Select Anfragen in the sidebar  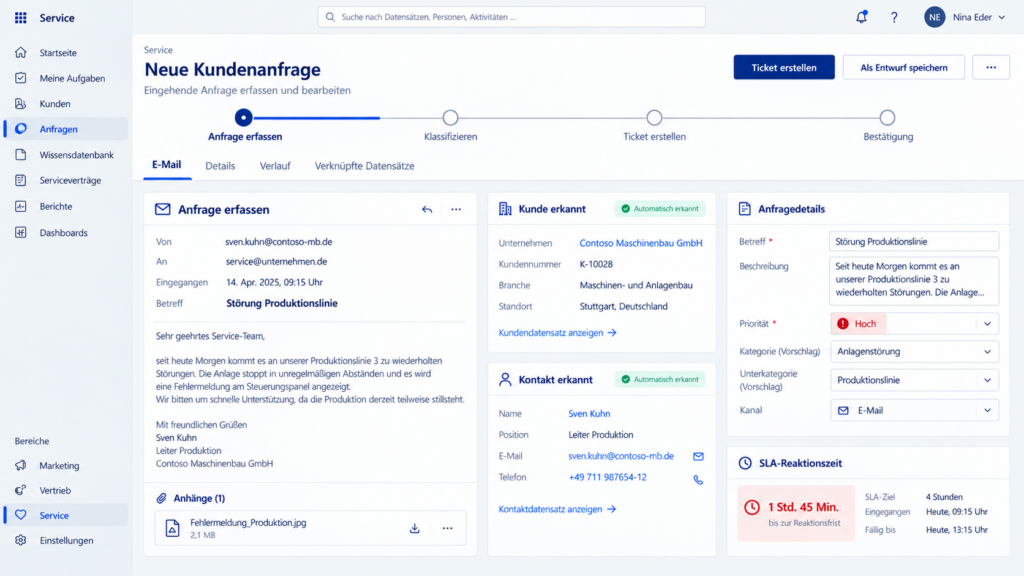(66, 129)
